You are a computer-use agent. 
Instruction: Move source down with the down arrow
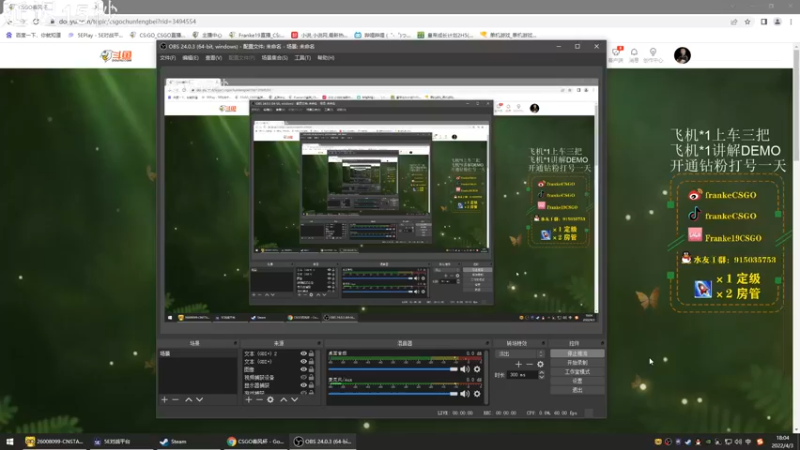[294, 399]
